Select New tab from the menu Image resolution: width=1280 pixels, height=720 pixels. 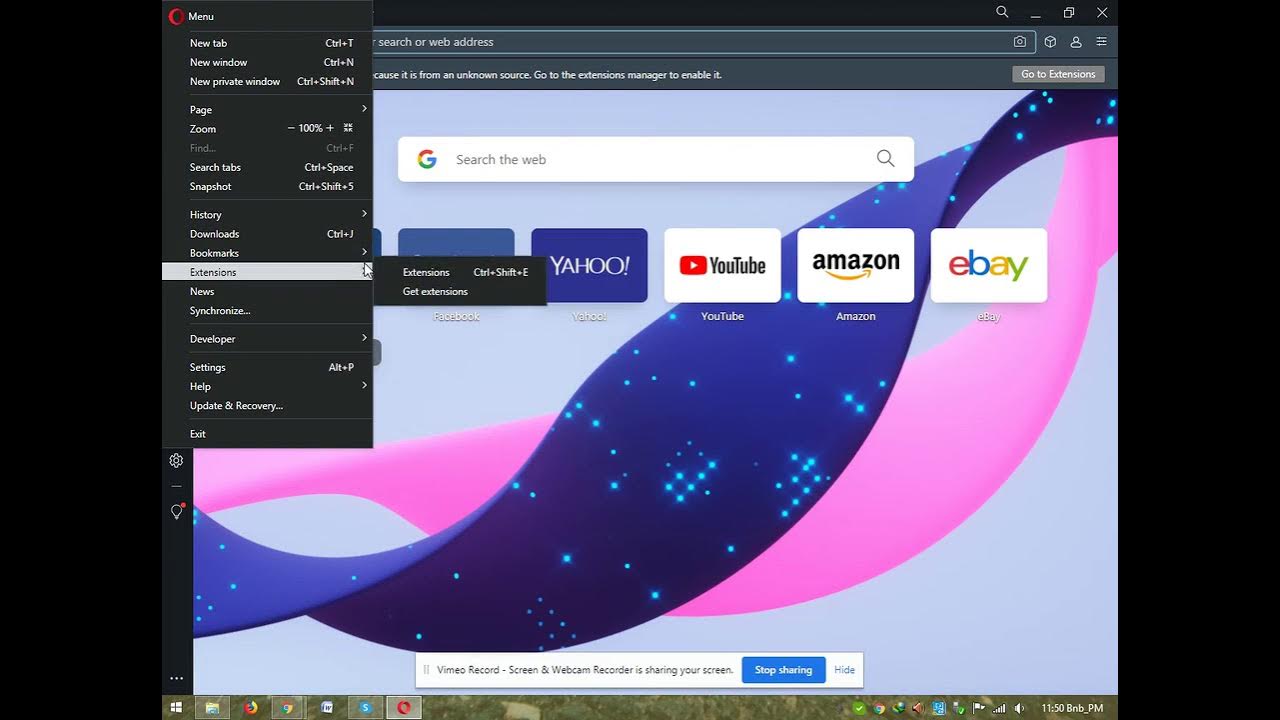coord(267,43)
